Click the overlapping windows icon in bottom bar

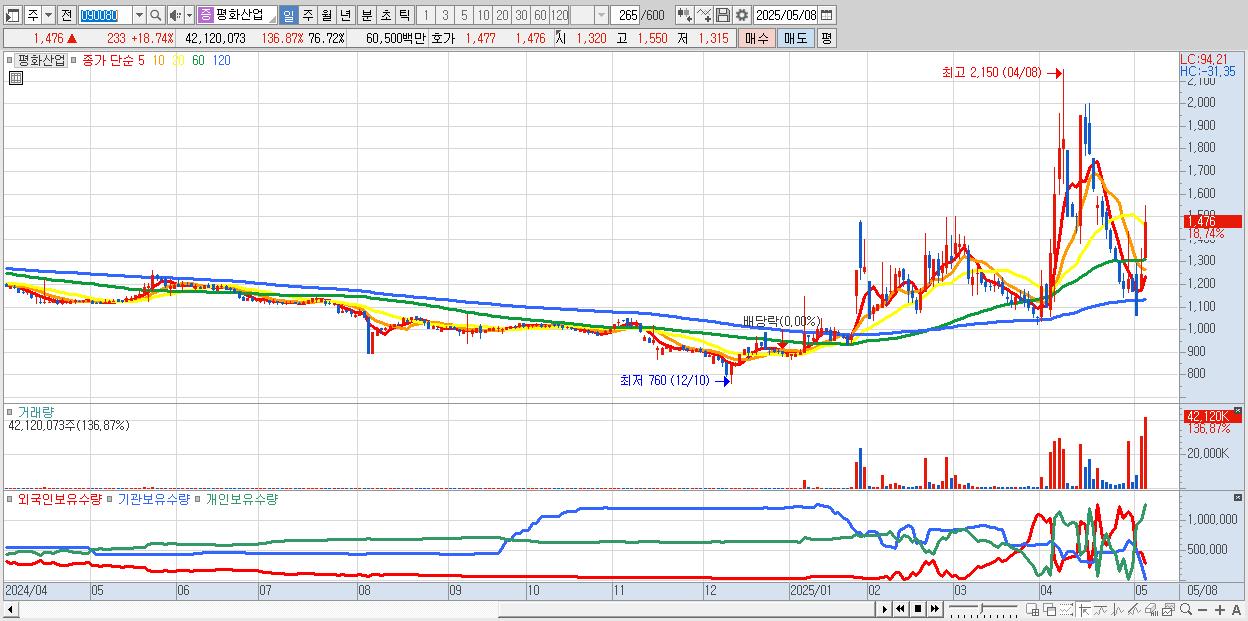pos(1049,609)
